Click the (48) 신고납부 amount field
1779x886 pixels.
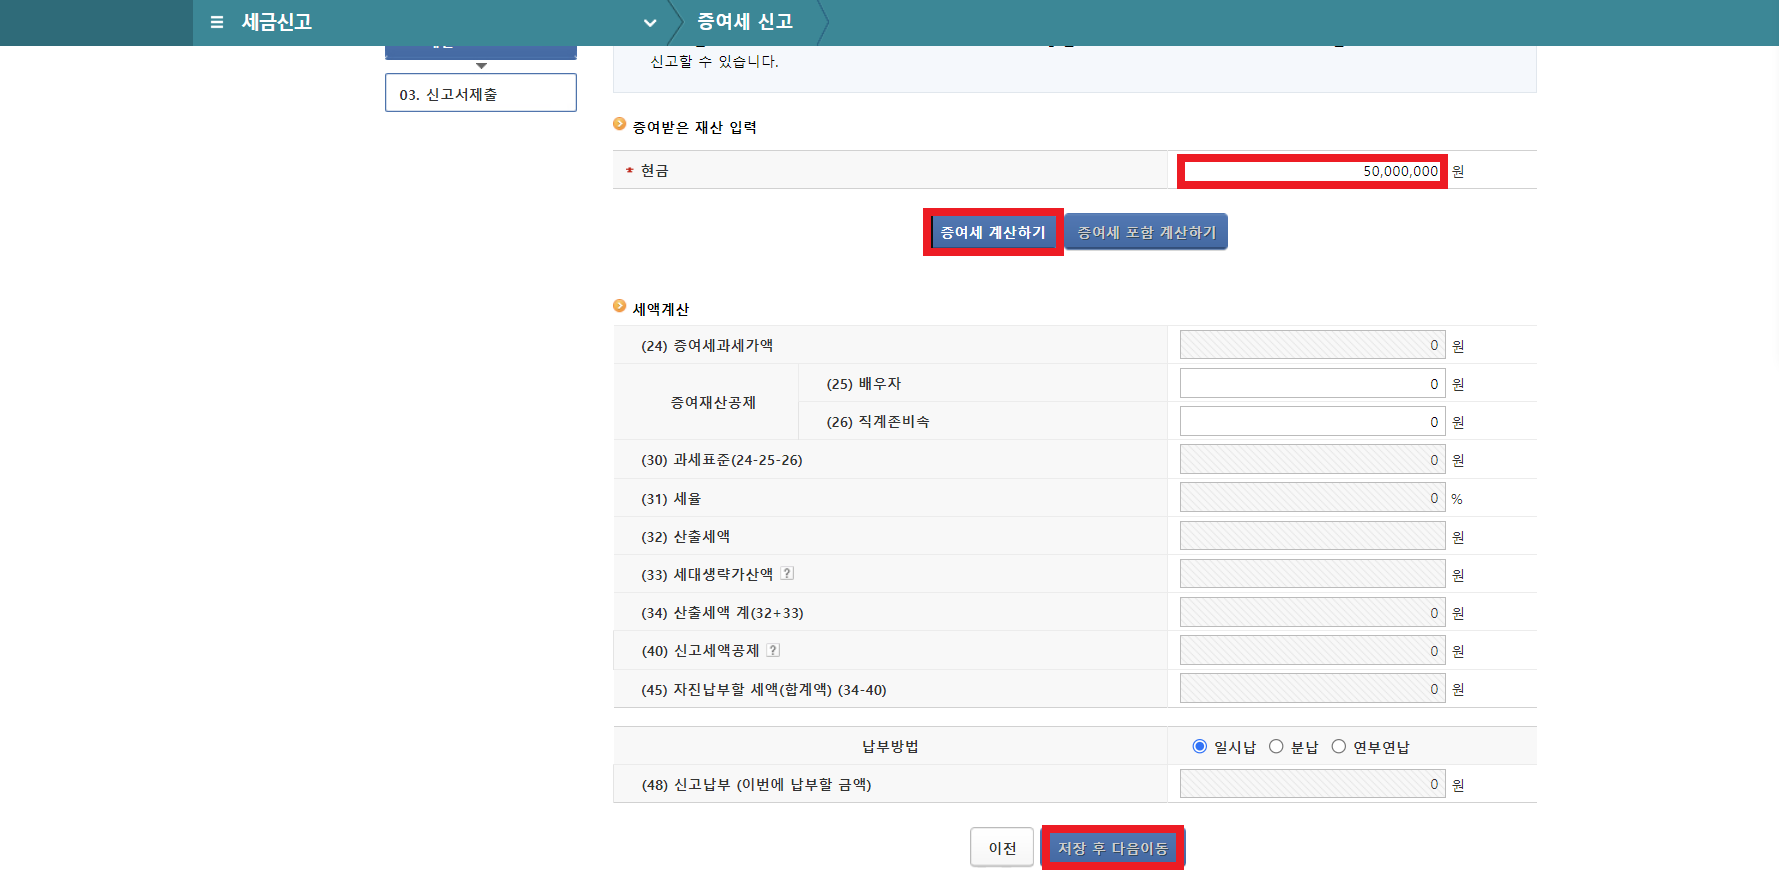tap(1312, 784)
